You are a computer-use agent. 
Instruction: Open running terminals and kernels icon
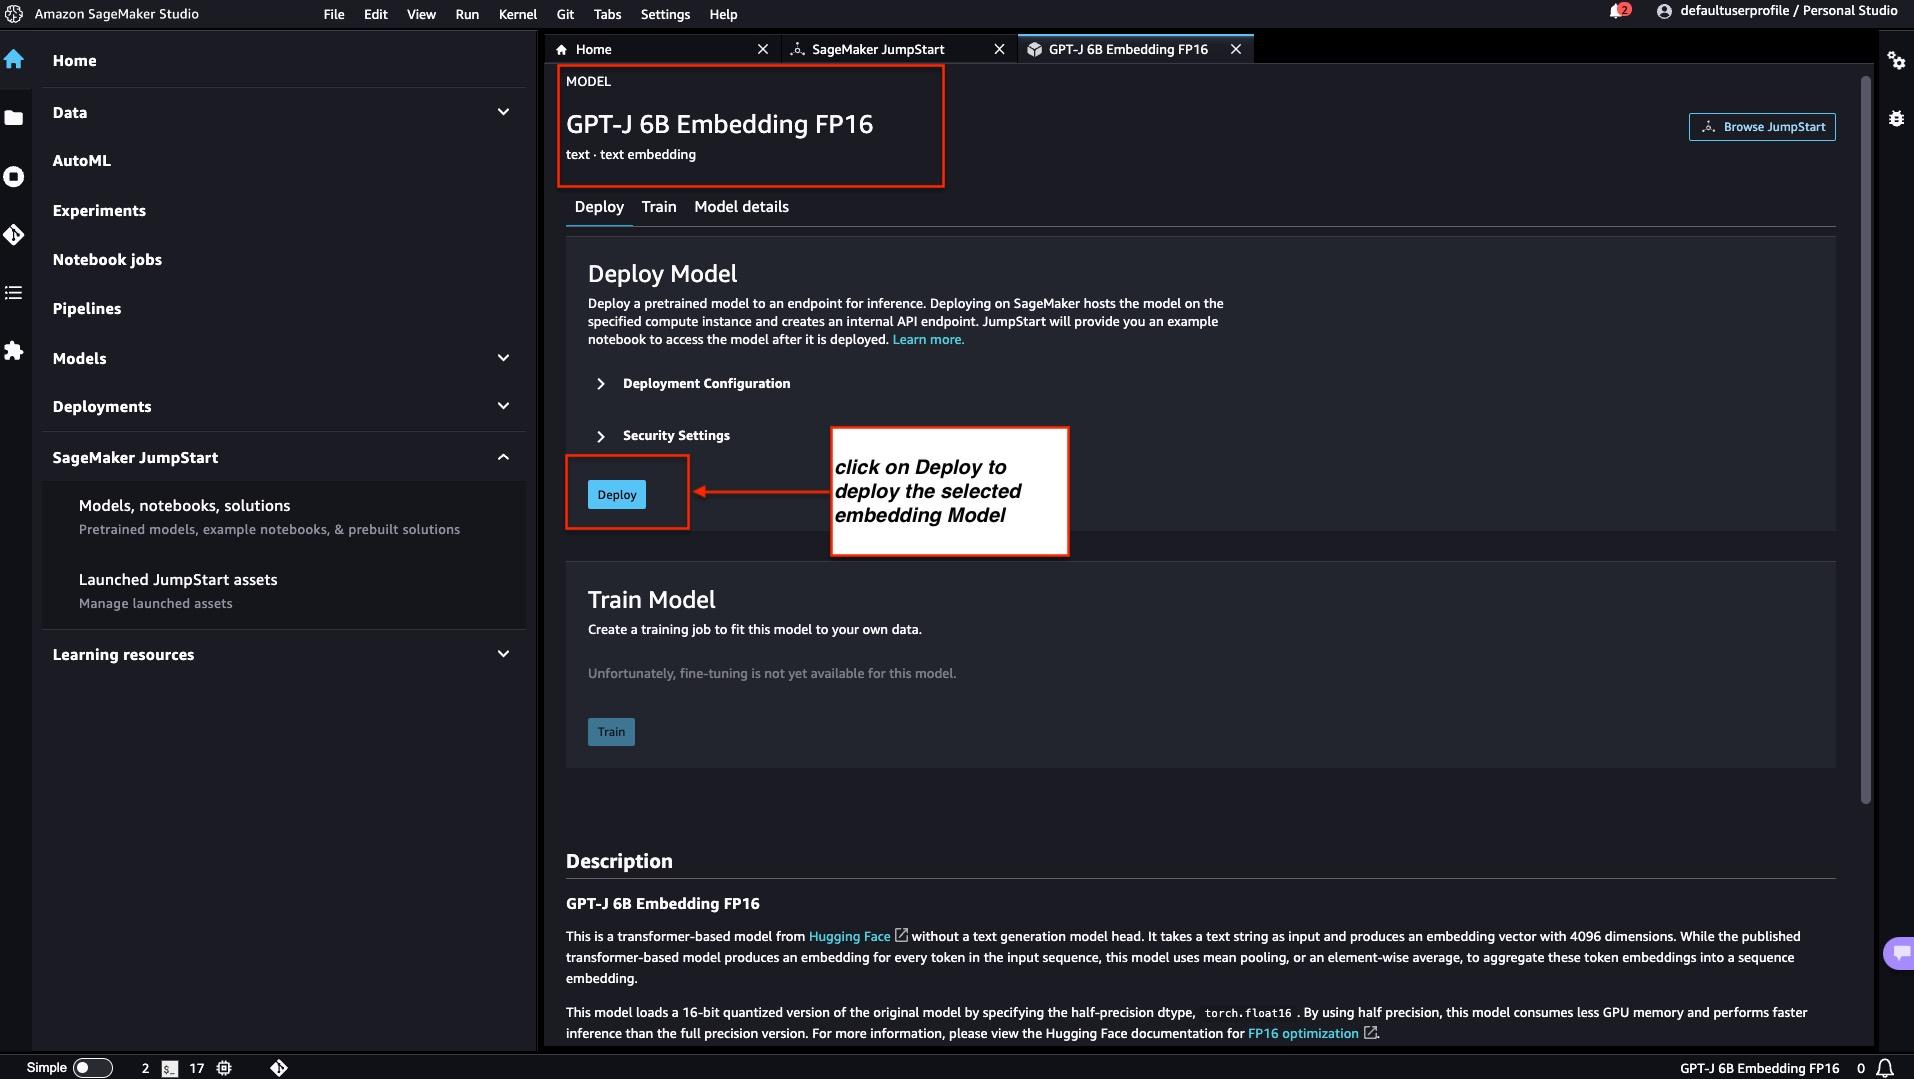pyautogui.click(x=14, y=177)
